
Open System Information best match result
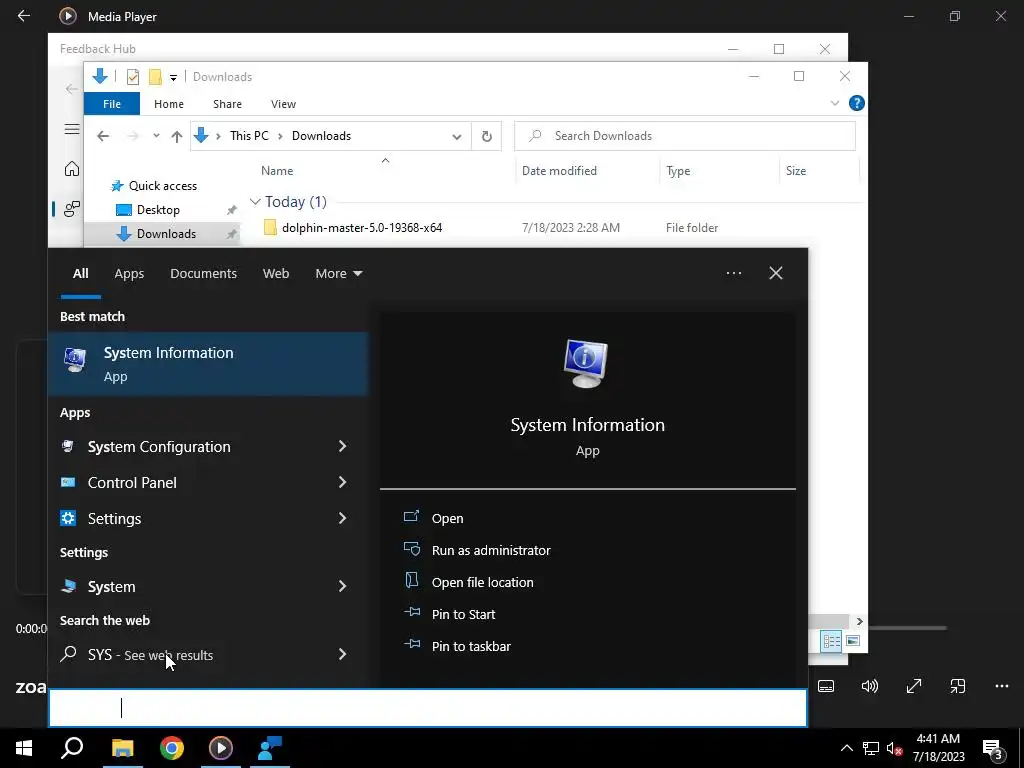pos(208,364)
